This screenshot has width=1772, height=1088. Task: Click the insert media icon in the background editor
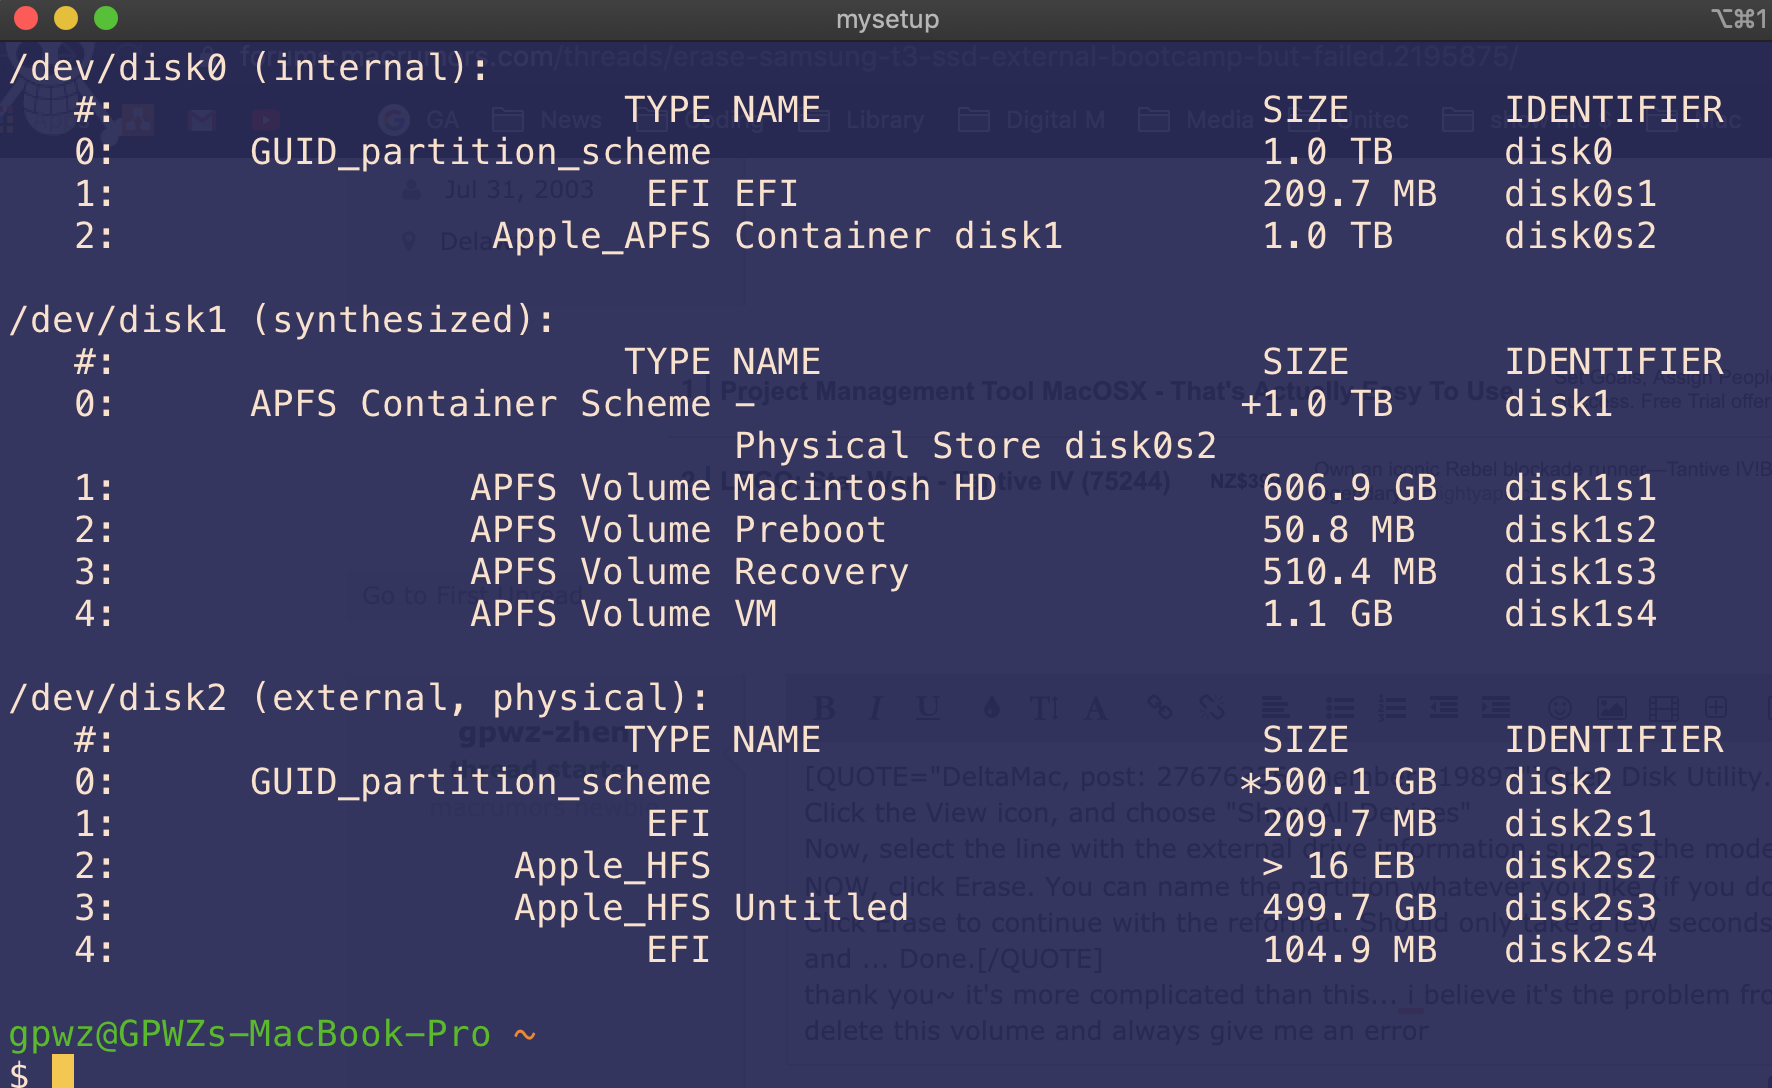pyautogui.click(x=1663, y=708)
